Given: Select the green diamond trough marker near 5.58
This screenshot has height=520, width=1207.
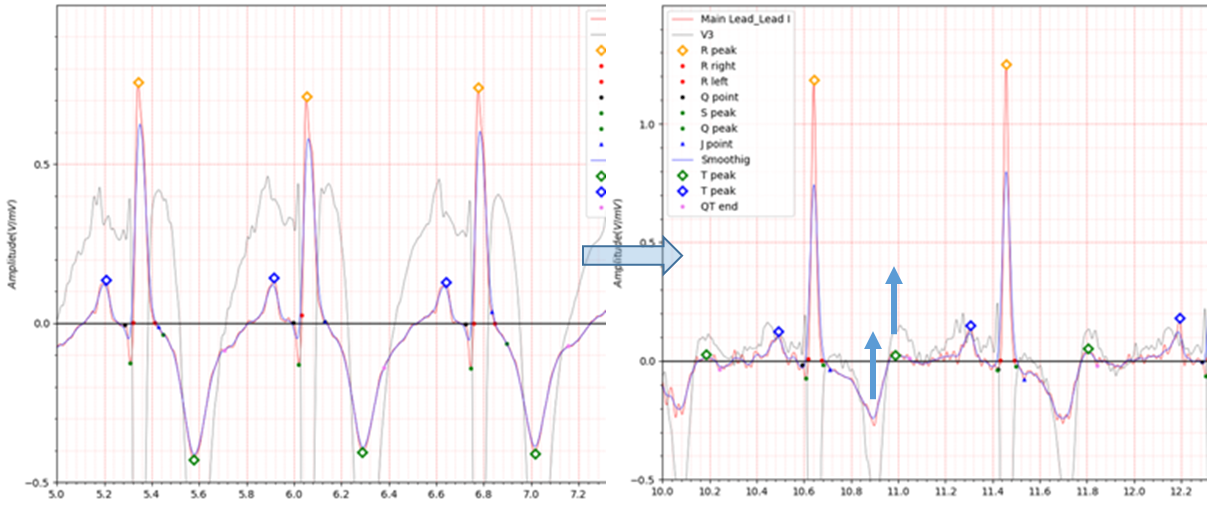Looking at the screenshot, I should click(x=194, y=460).
